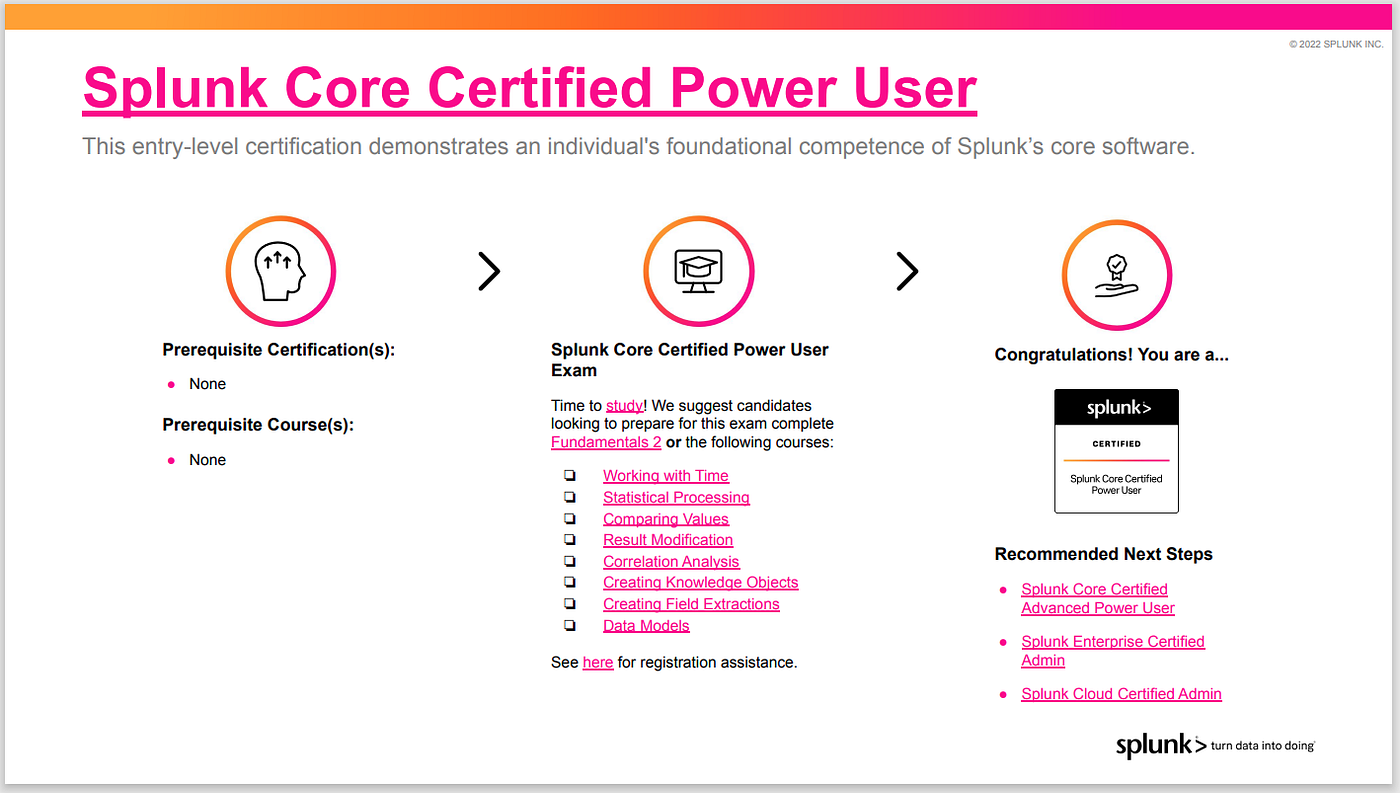Image resolution: width=1400 pixels, height=793 pixels.
Task: Open the Creating Field Extractions course link
Action: pos(691,604)
